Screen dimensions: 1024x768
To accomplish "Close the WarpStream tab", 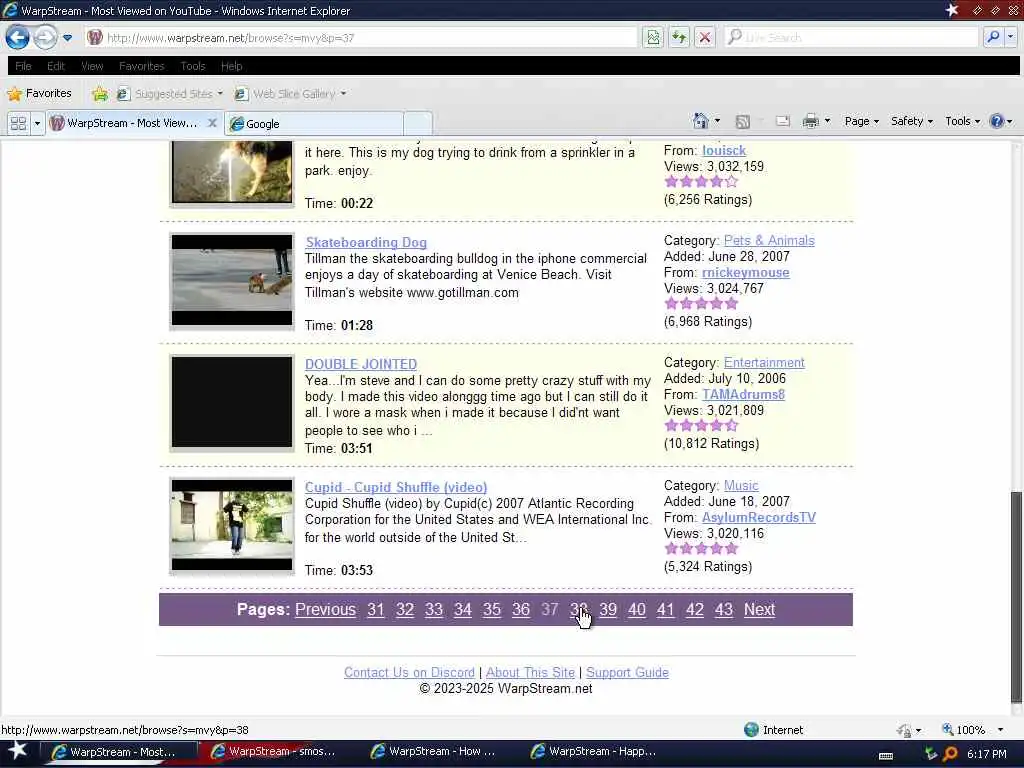I will [212, 123].
